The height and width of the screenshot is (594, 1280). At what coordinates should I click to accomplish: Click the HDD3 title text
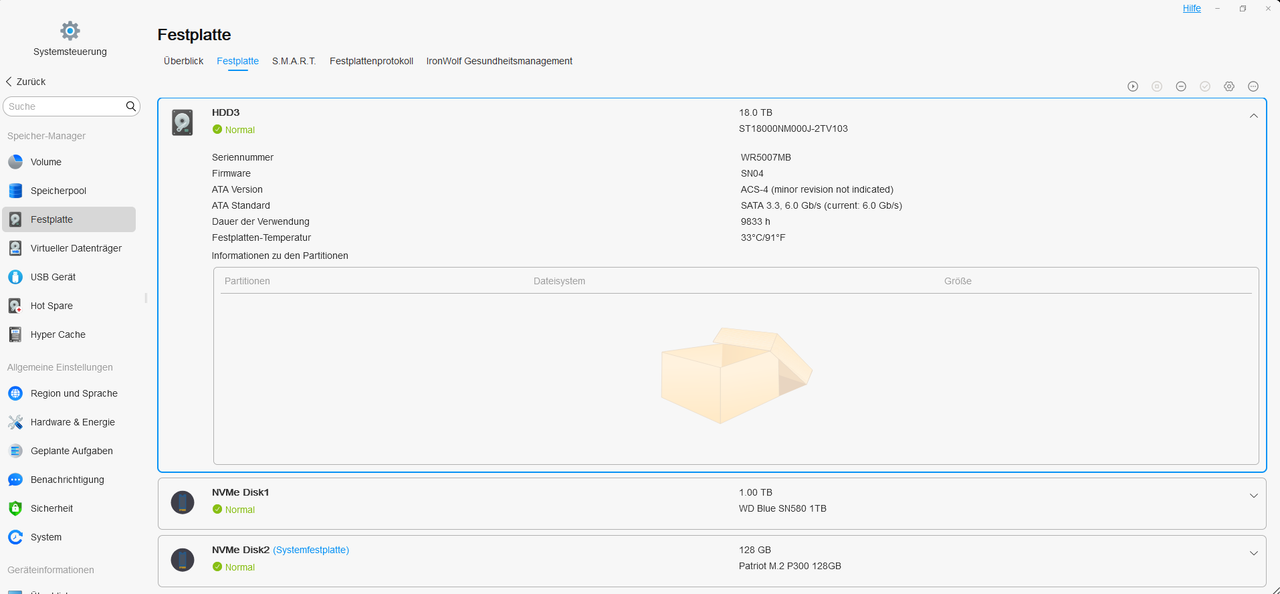tap(226, 113)
